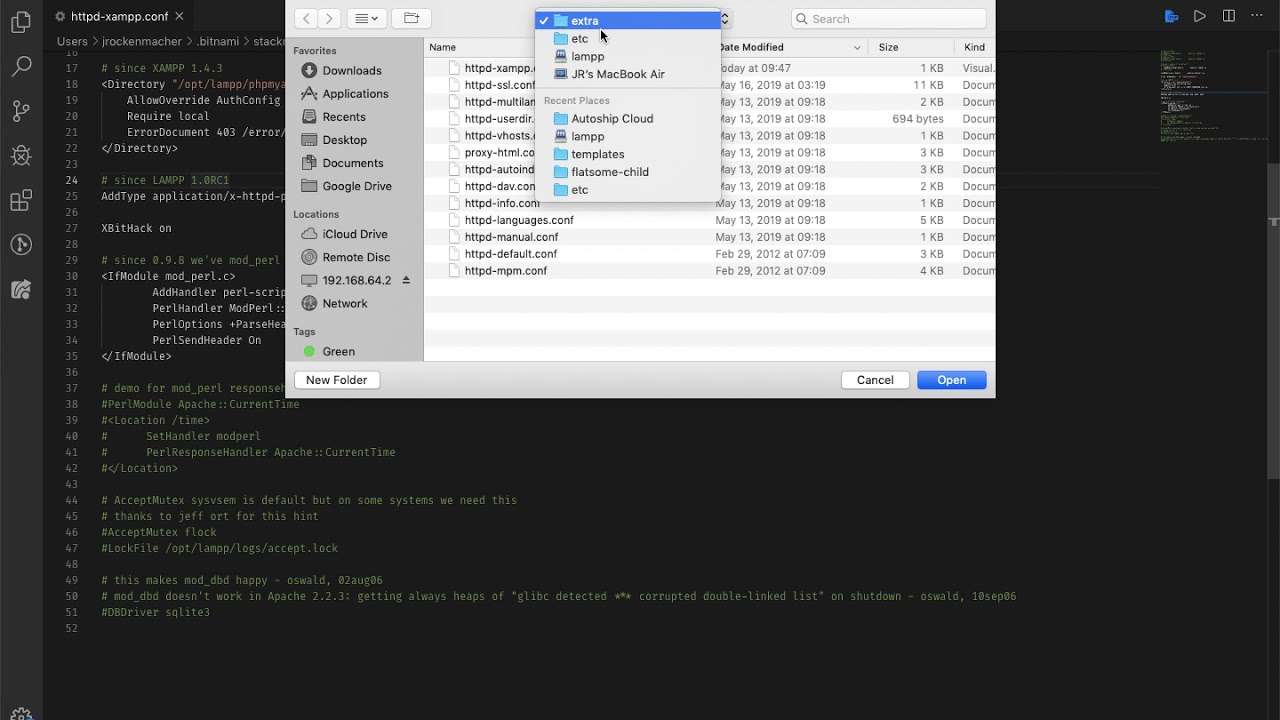Pick 'templates' from Recent Places

(x=628, y=154)
